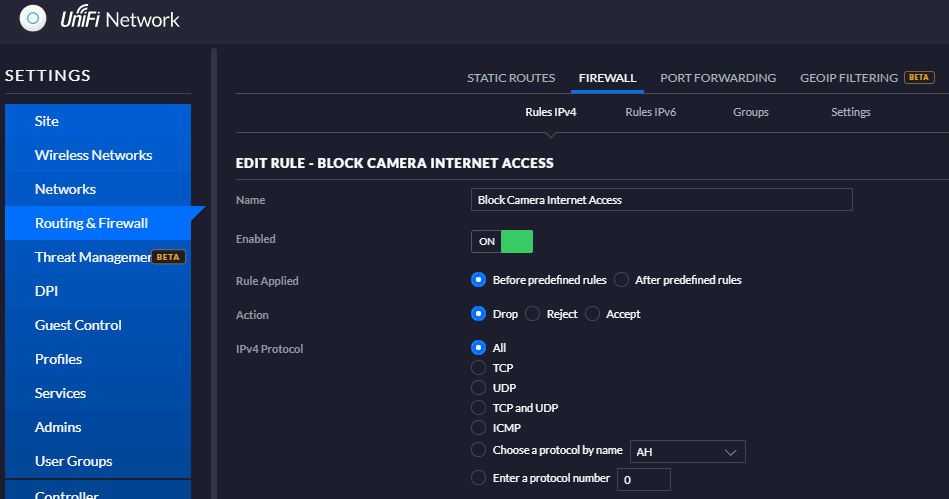949x499 pixels.
Task: Open the firewall Settings subtab
Action: coord(850,112)
